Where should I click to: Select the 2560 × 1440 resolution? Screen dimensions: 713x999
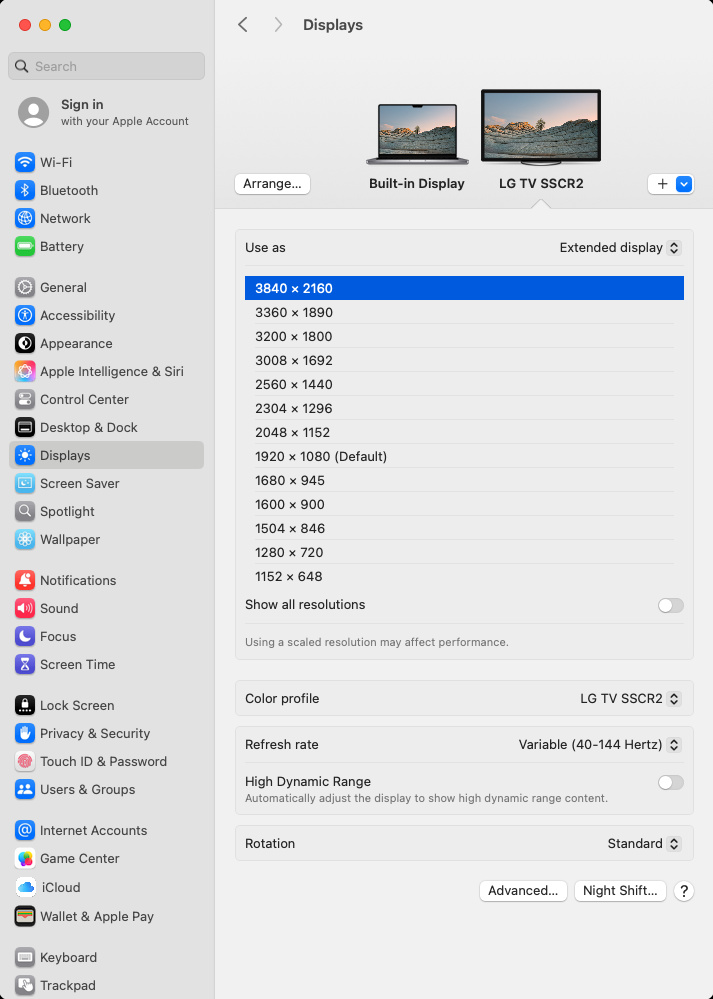click(x=294, y=384)
